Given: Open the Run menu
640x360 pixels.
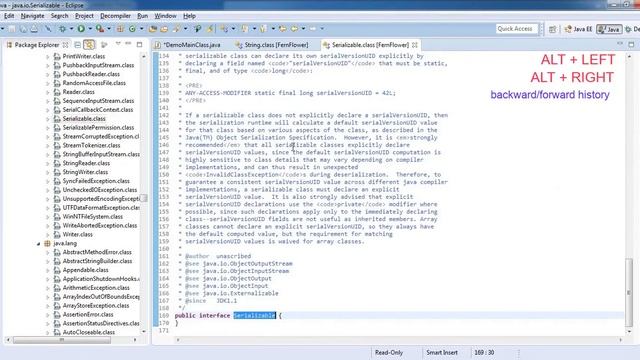Looking at the screenshot, I should 142,16.
